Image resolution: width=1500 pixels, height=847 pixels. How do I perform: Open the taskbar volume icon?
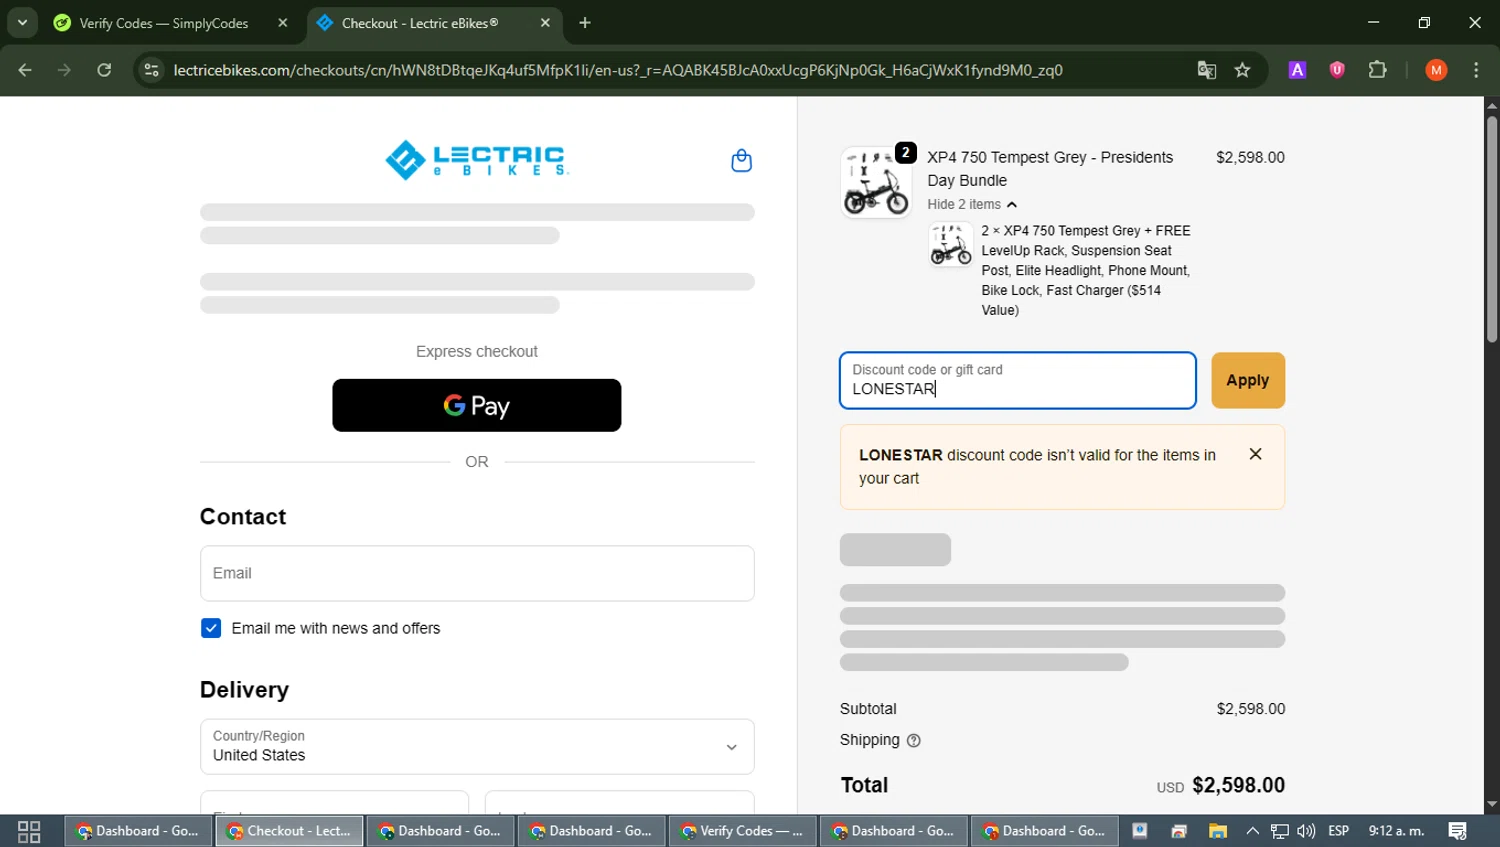[x=1306, y=831]
